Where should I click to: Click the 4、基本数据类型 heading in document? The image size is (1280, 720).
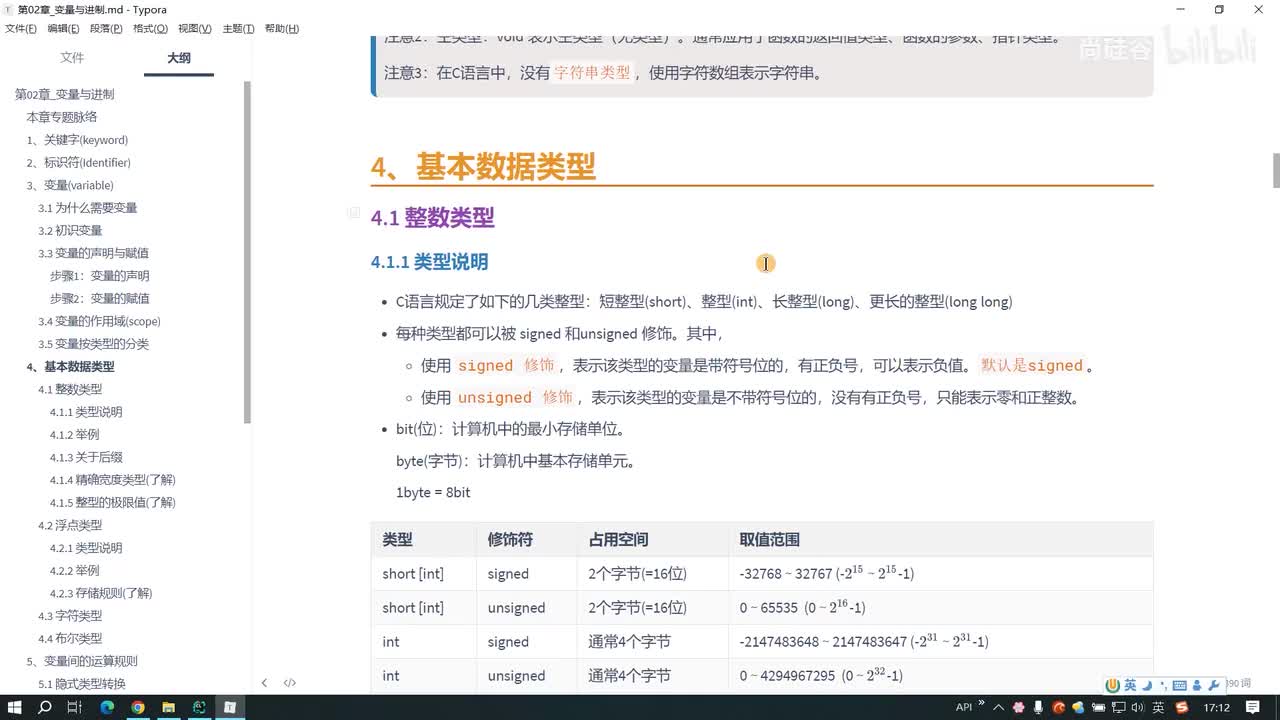[x=483, y=166]
